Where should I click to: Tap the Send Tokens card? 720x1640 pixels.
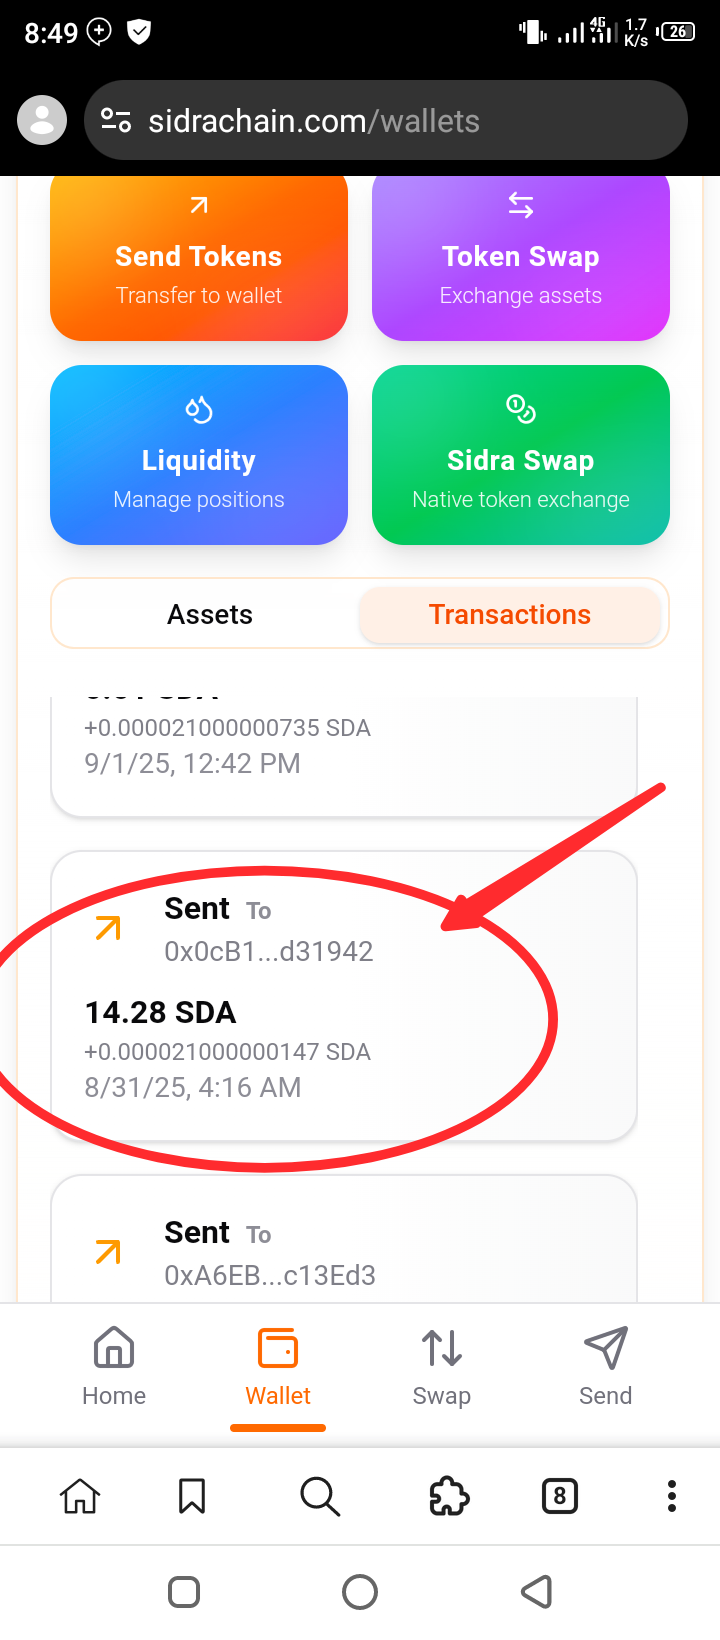(199, 259)
